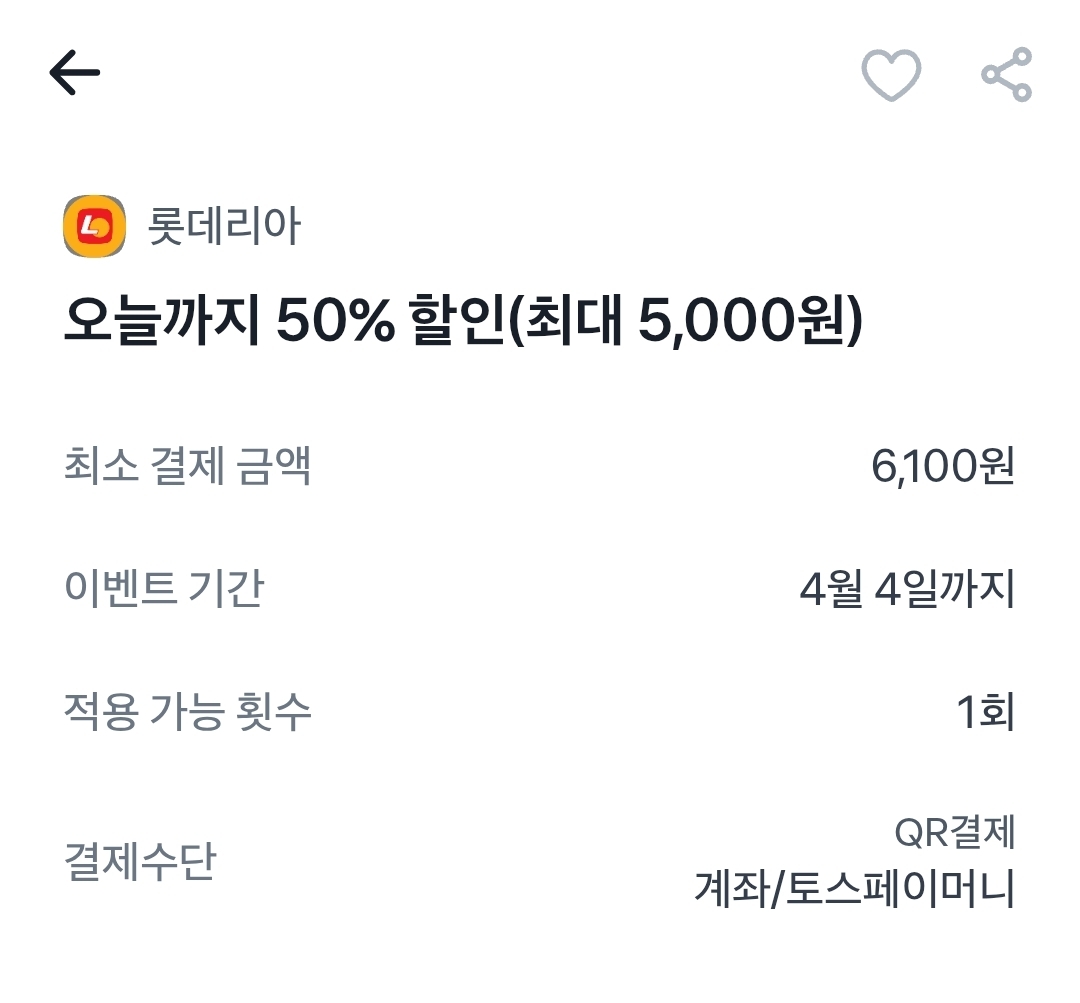Select the 최소 결제 금액 label

[x=187, y=466]
